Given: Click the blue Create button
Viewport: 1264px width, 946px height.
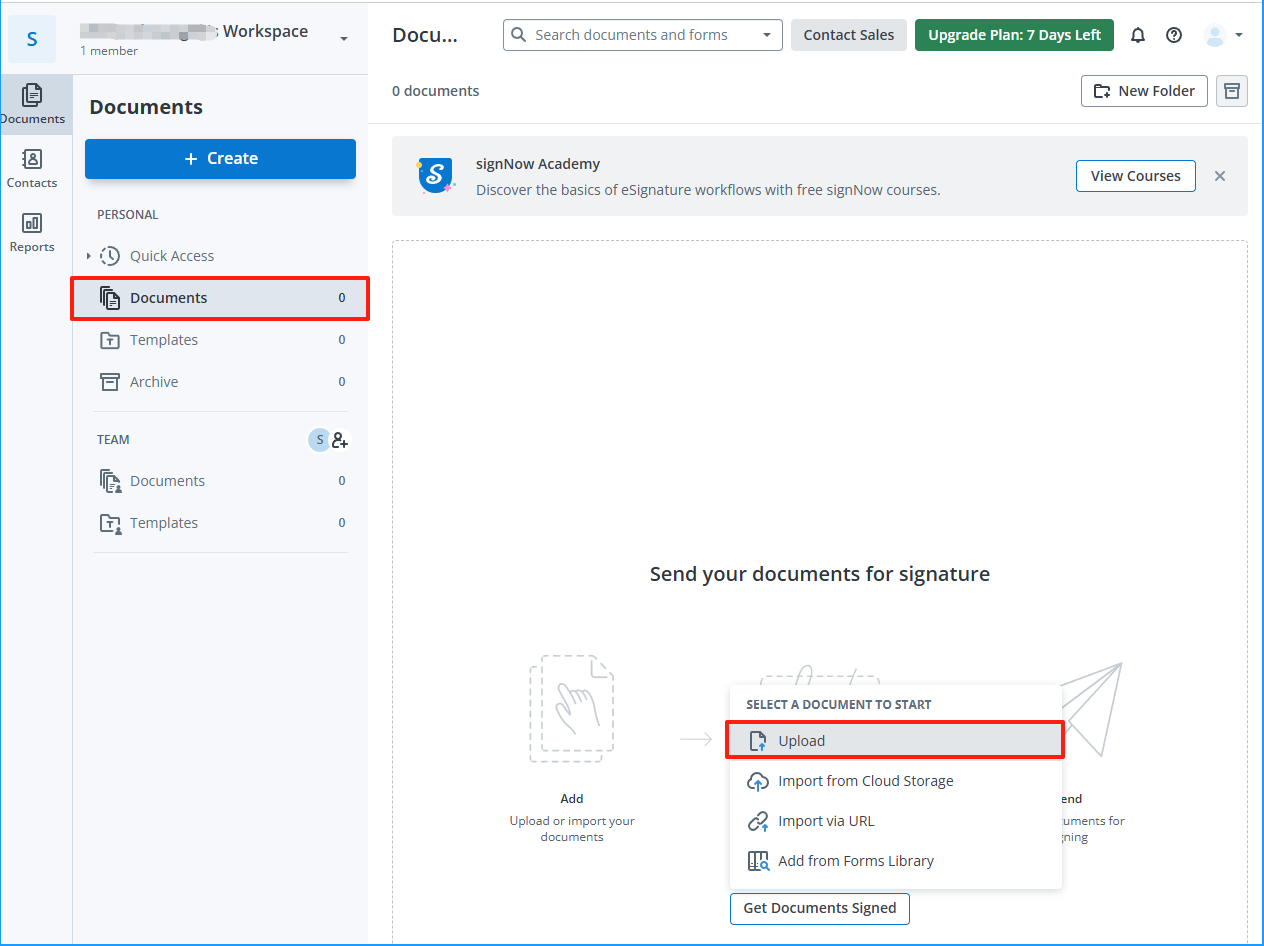Looking at the screenshot, I should (220, 159).
